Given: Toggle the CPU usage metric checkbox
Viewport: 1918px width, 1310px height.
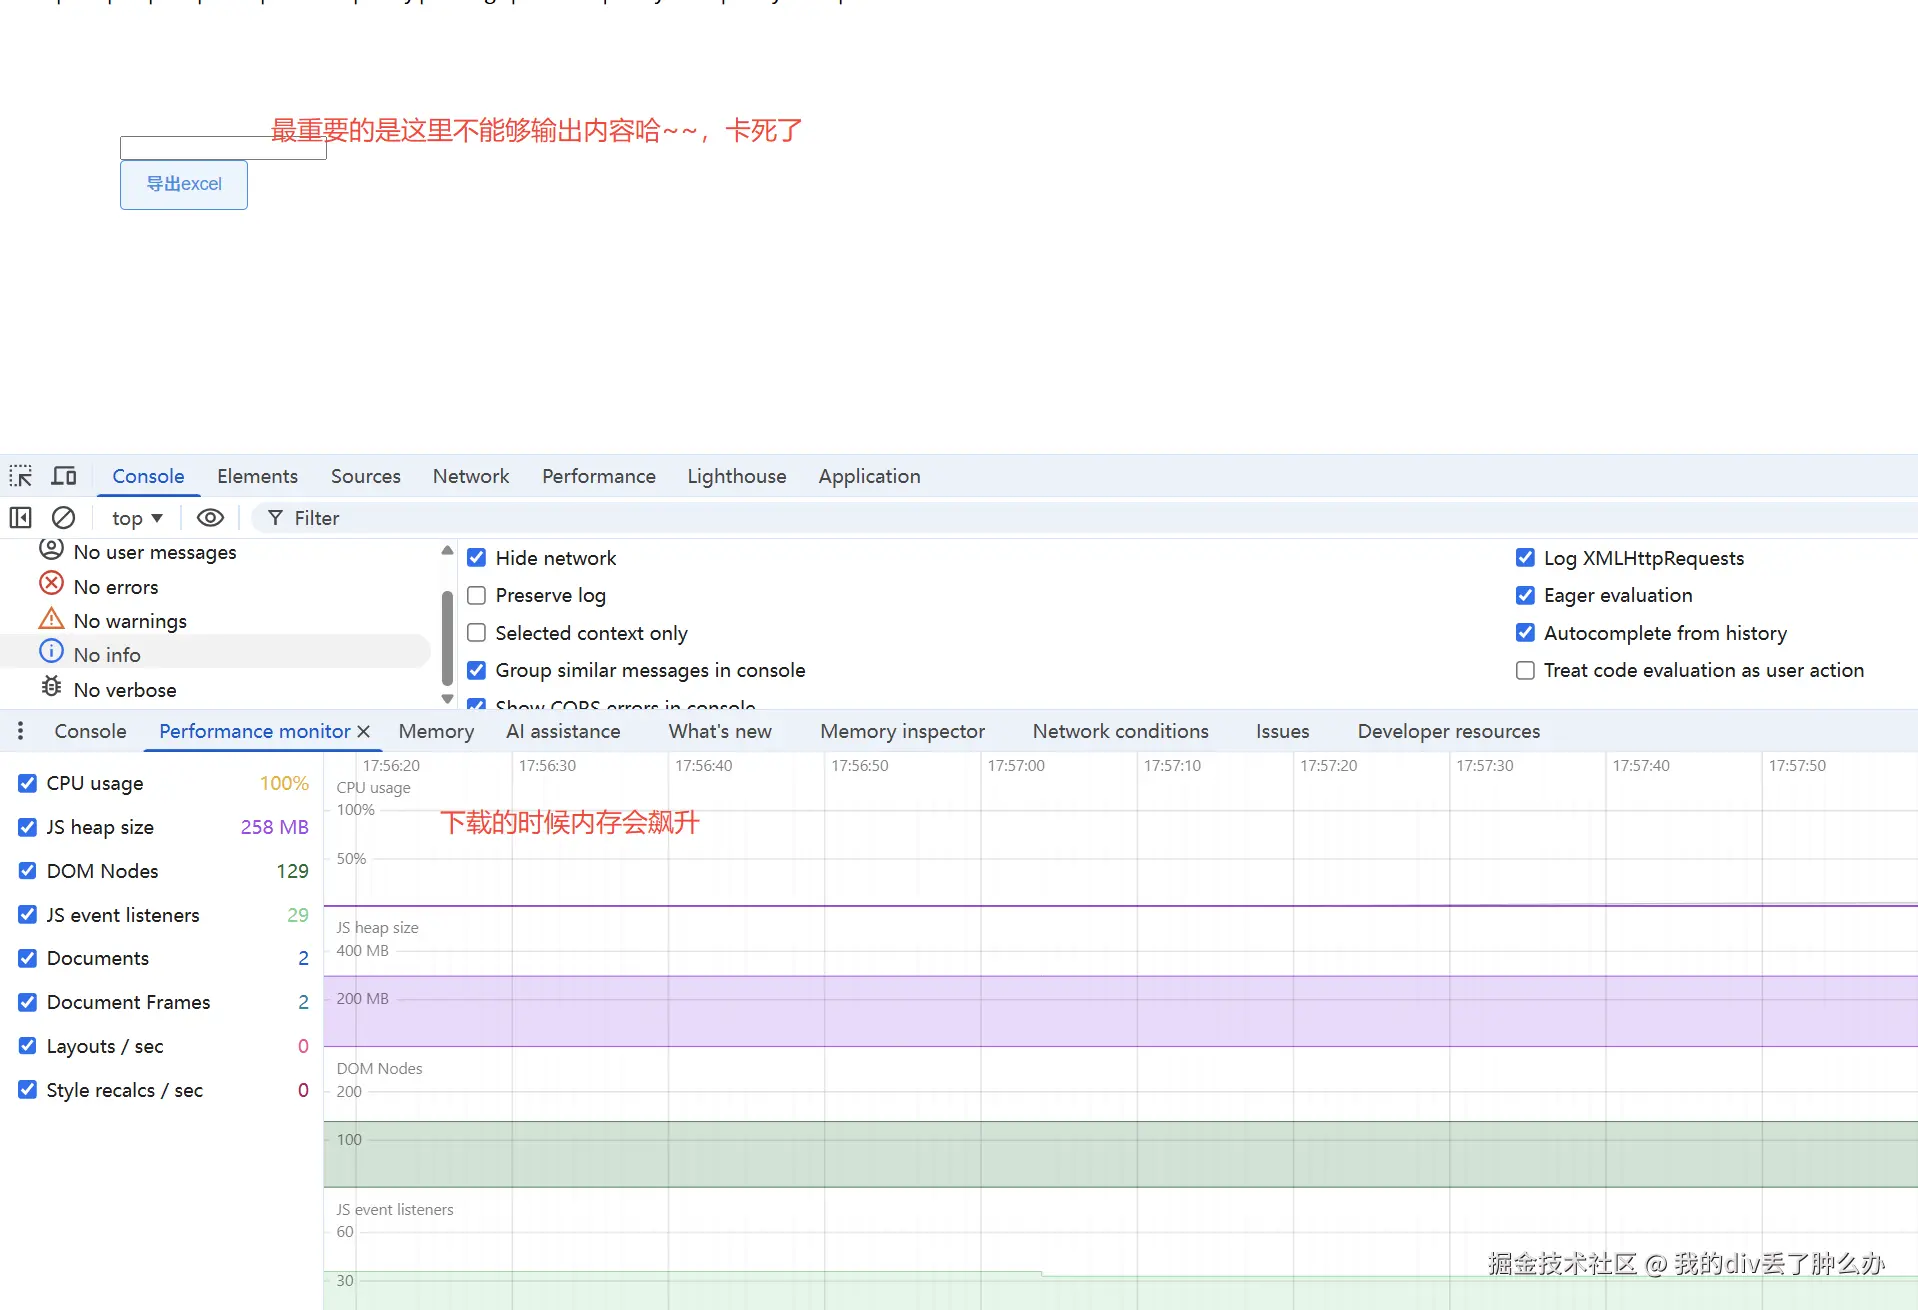Looking at the screenshot, I should [28, 783].
